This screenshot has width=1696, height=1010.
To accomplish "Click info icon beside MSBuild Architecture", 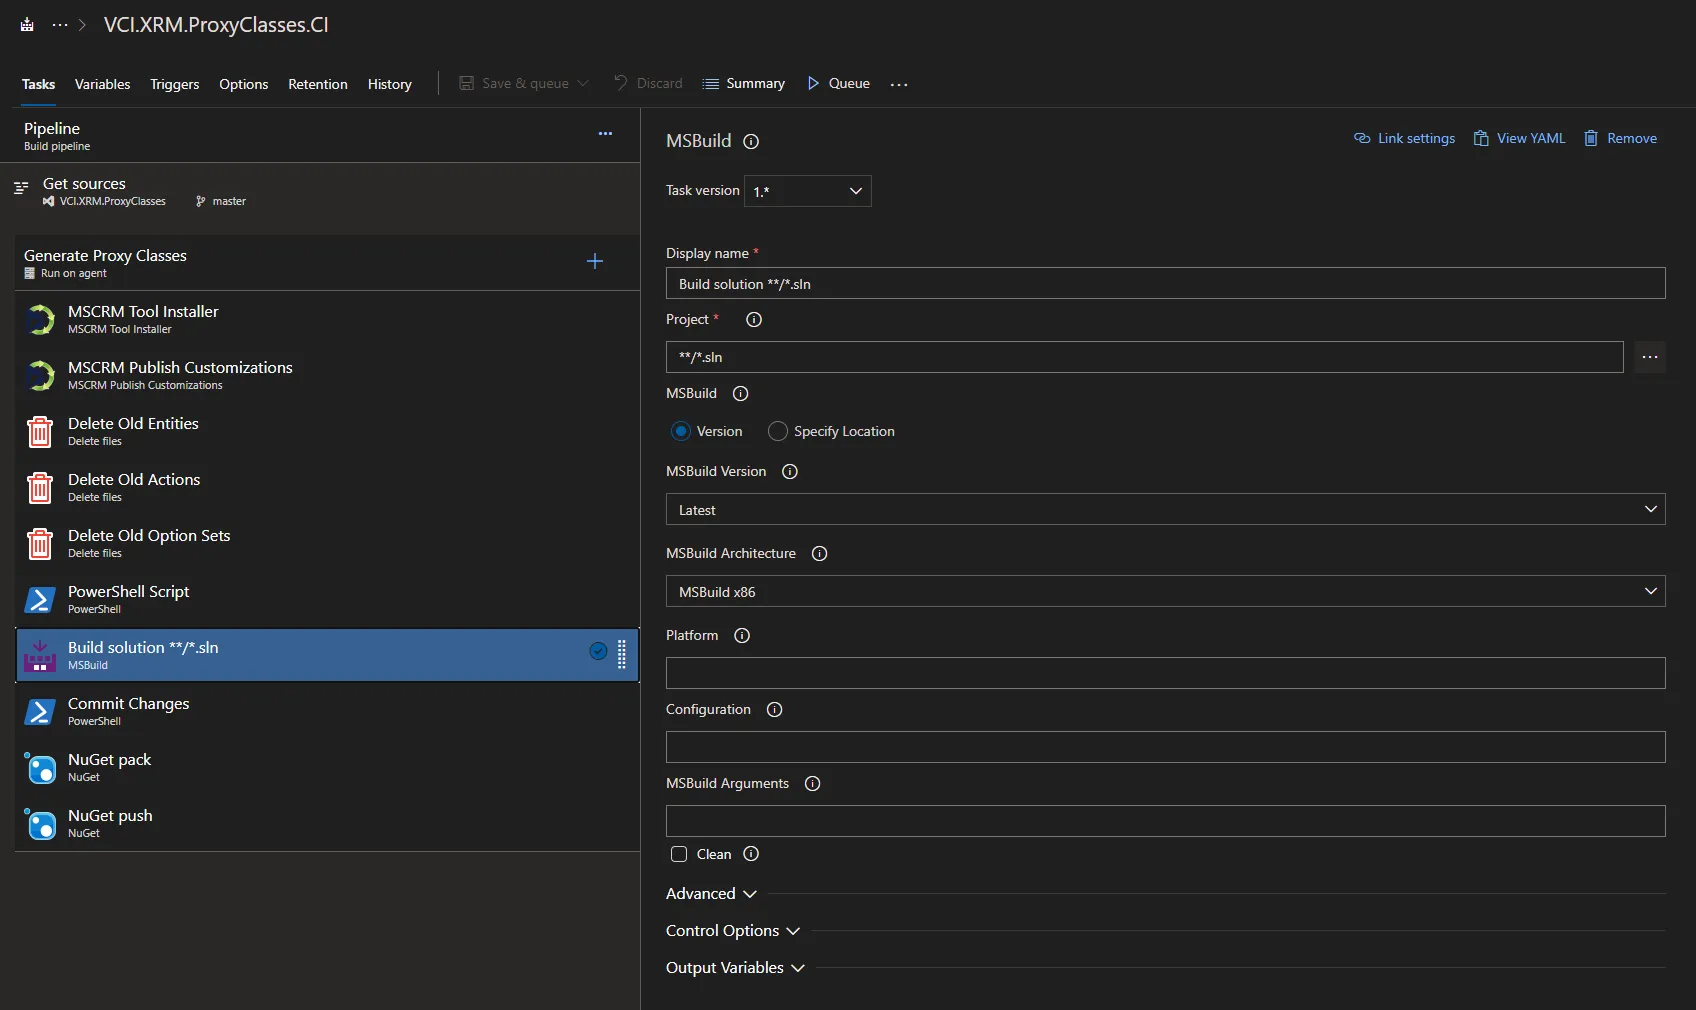I will (x=819, y=554).
